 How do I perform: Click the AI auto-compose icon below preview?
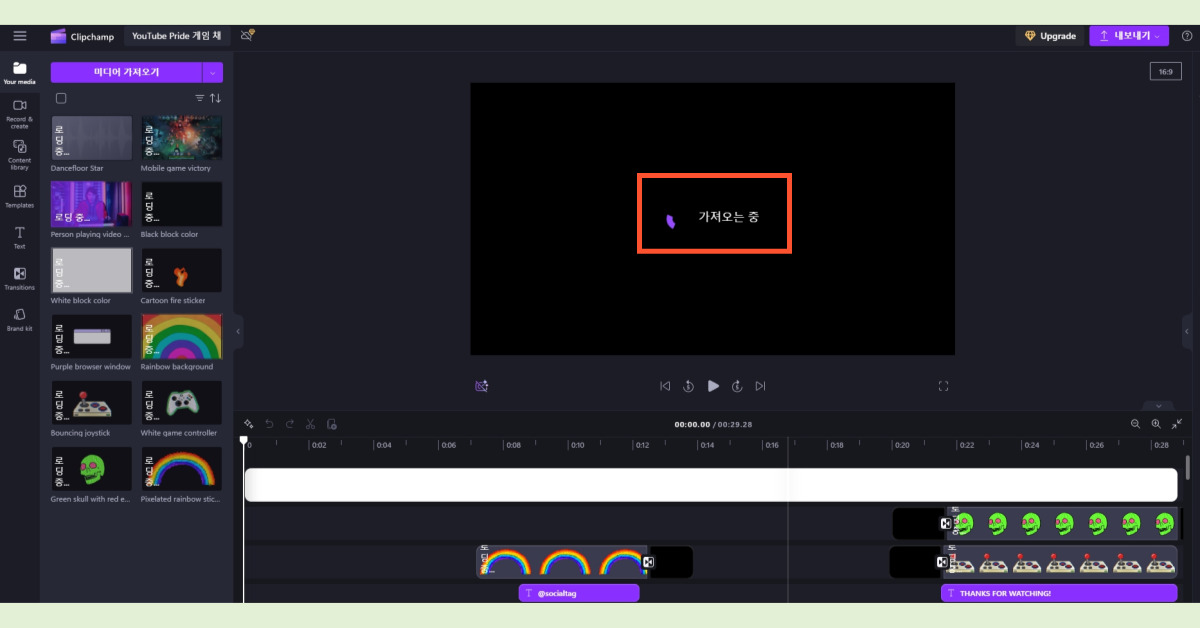click(x=482, y=386)
